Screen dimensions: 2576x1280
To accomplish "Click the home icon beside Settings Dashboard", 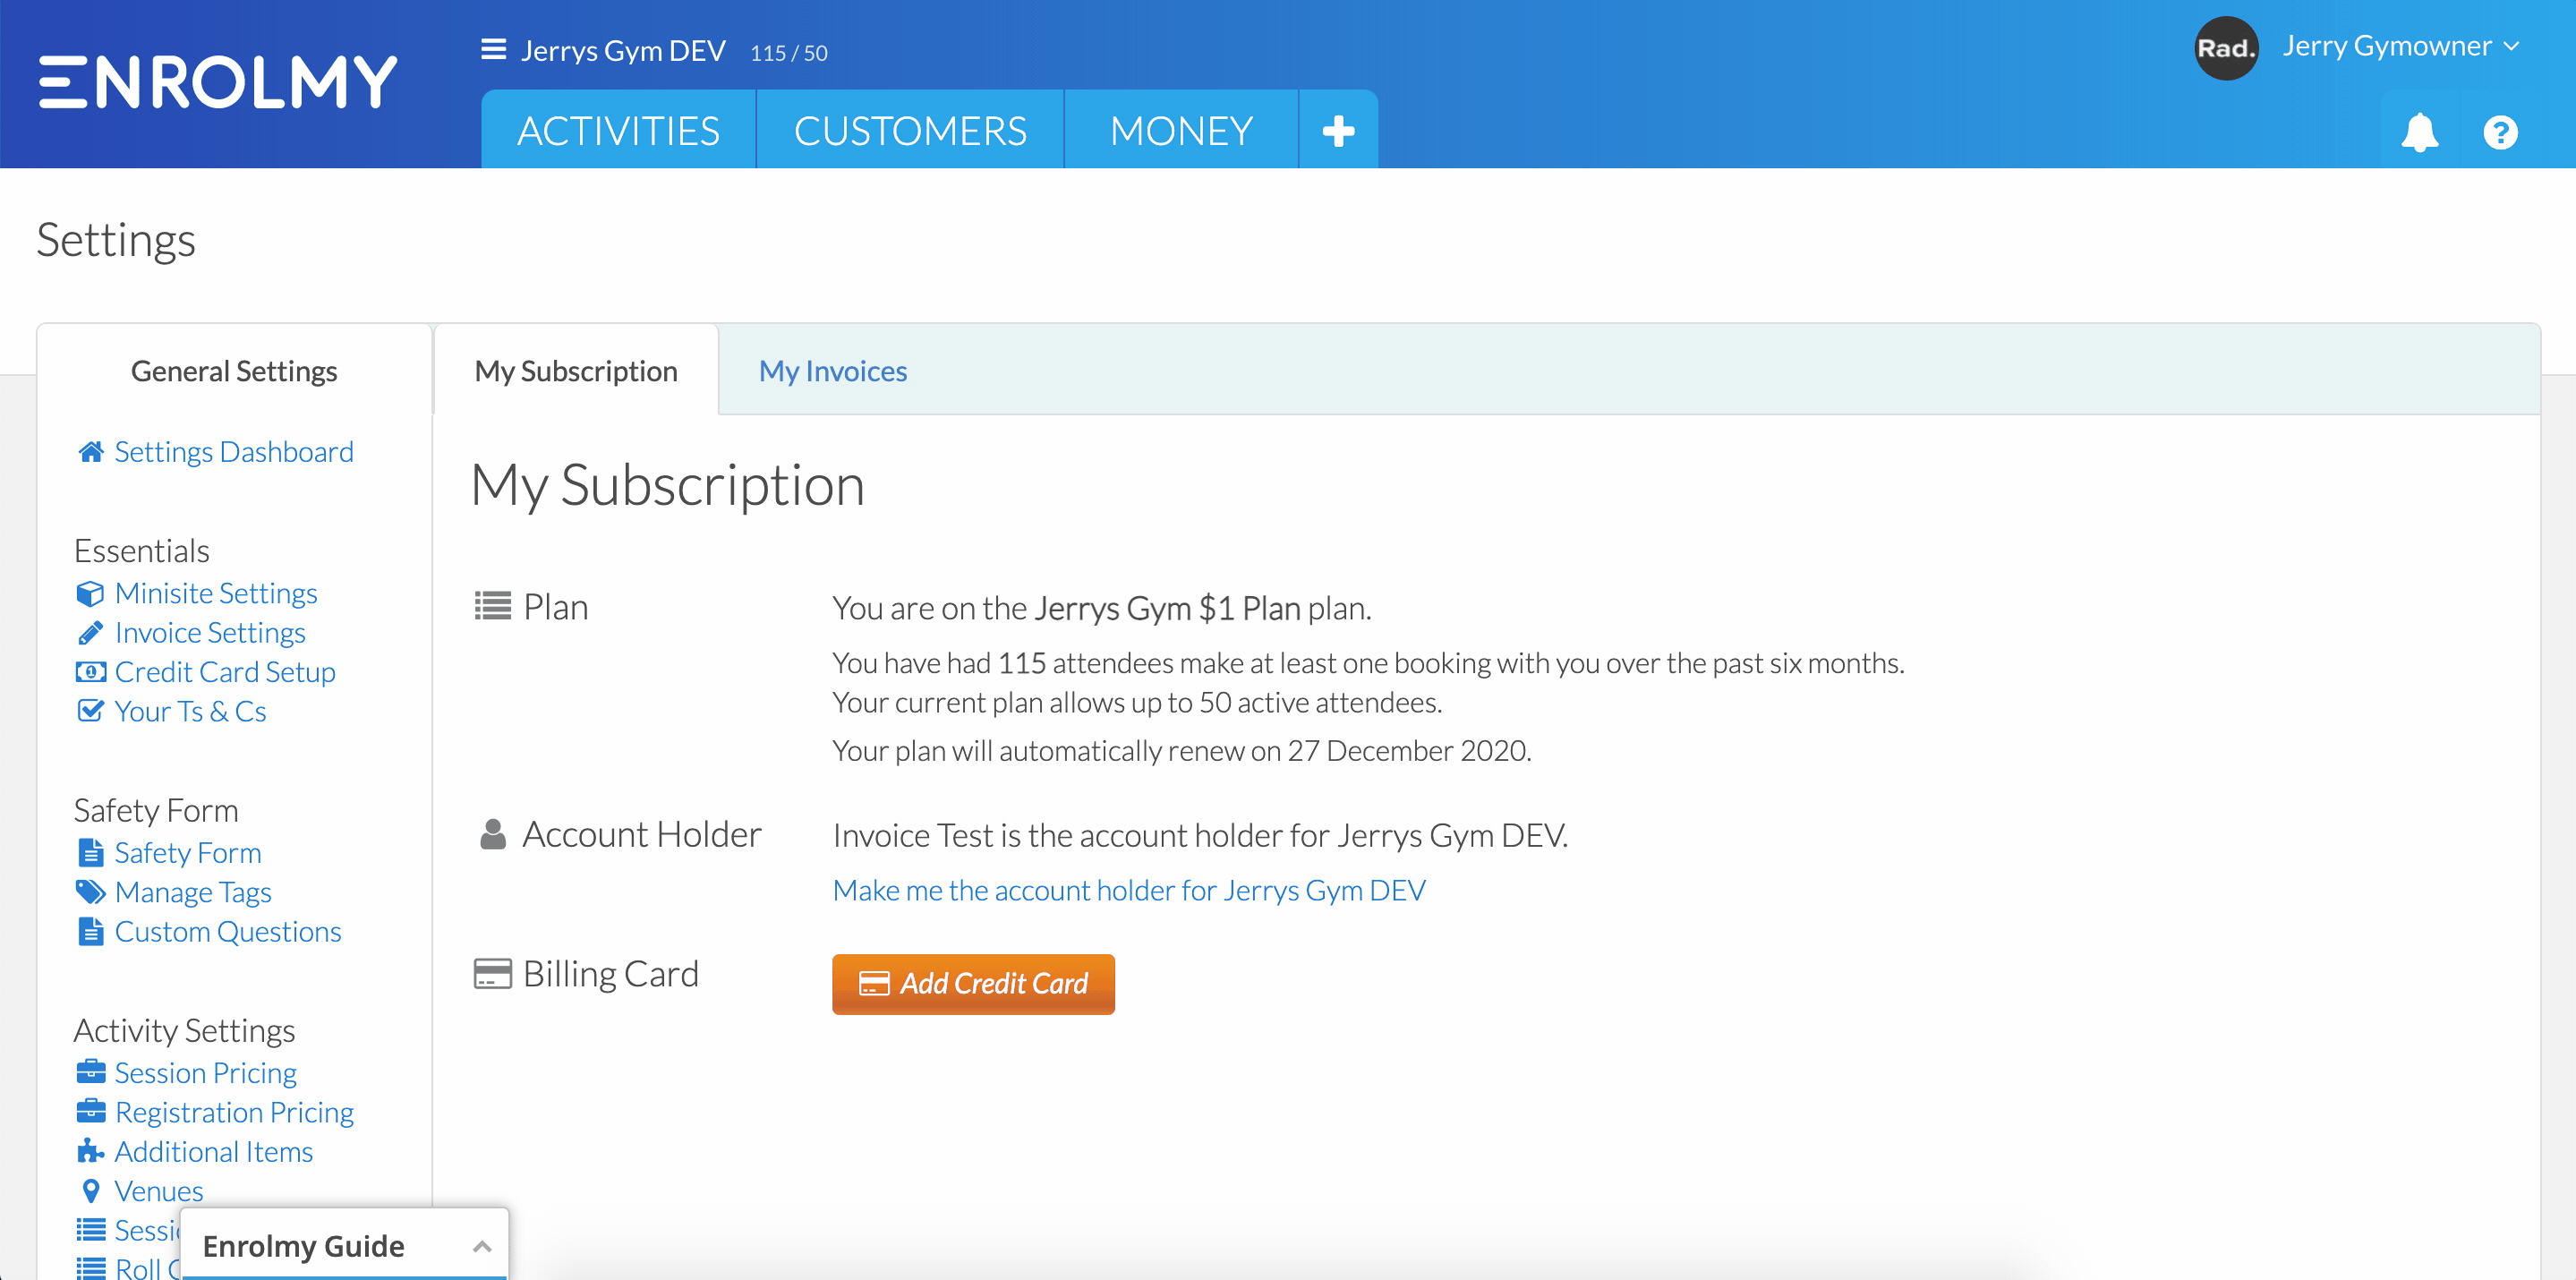I will [x=91, y=451].
